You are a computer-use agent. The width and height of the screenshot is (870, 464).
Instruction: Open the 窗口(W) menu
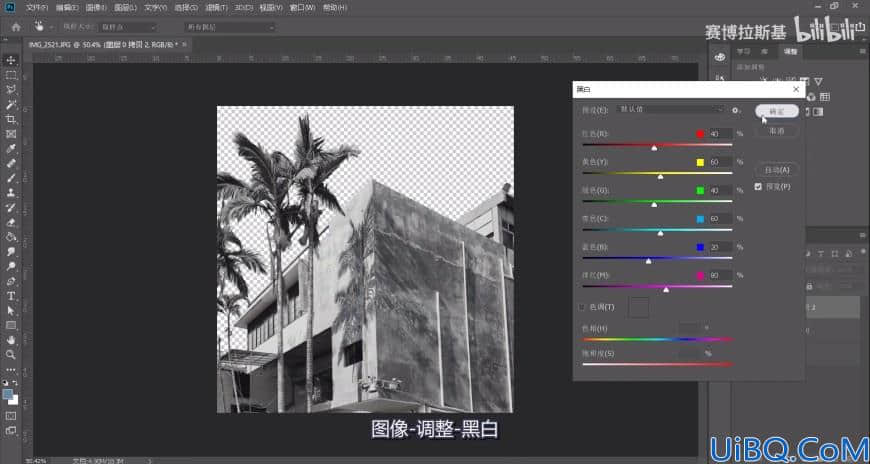tap(302, 8)
